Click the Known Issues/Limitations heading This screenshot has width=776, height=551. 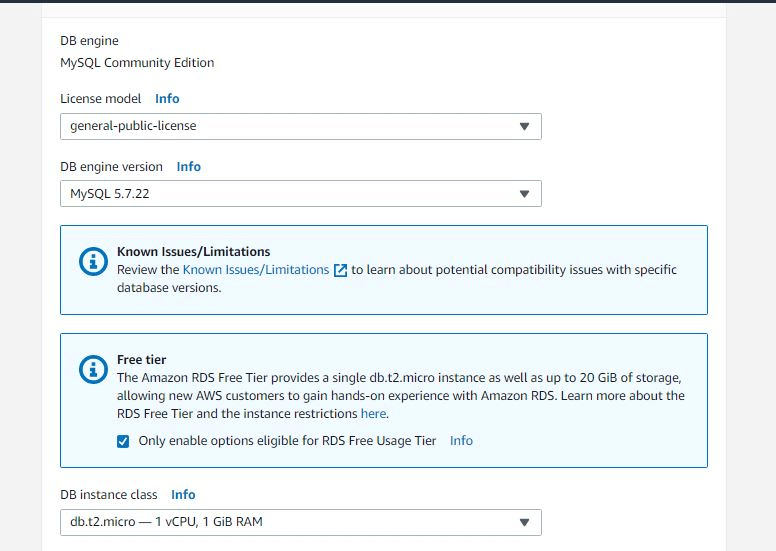(194, 251)
